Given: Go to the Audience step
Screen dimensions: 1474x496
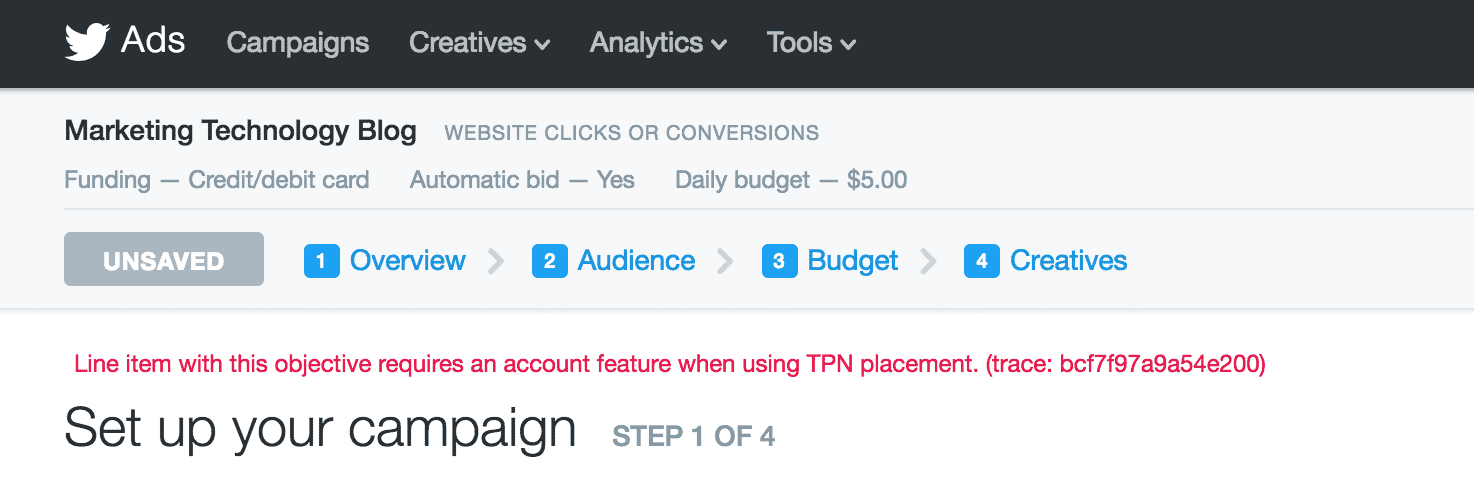Looking at the screenshot, I should point(636,261).
